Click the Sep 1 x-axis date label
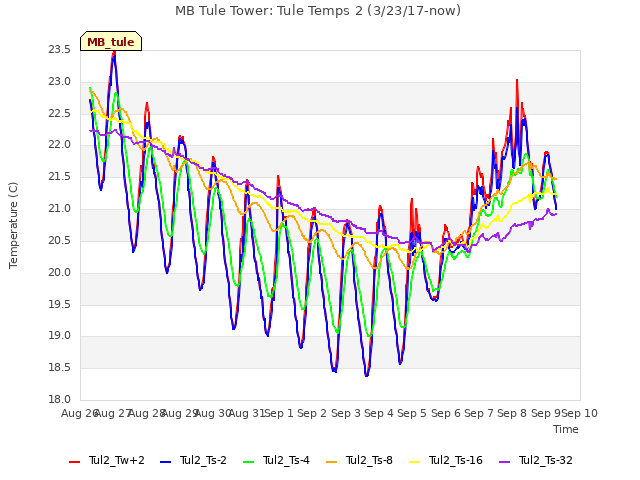This screenshot has height=480, width=640. [279, 413]
